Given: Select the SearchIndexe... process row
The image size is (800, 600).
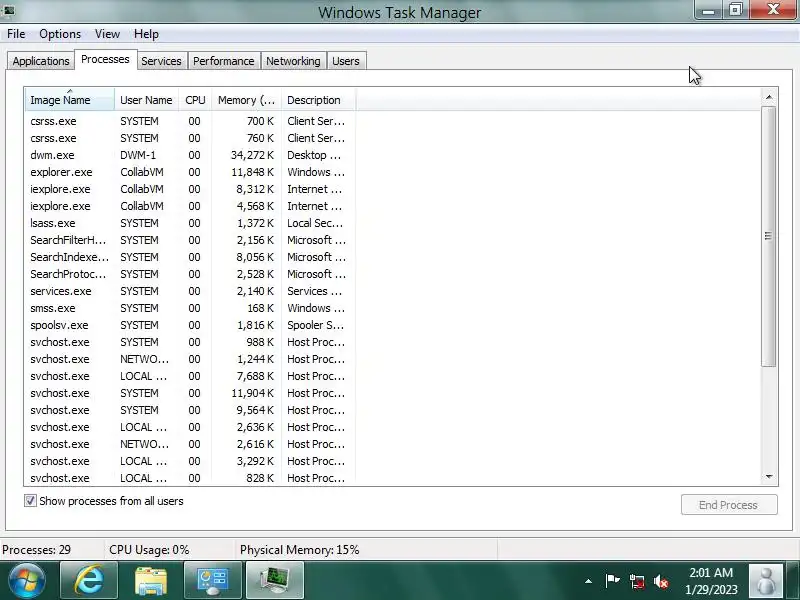Looking at the screenshot, I should (190, 257).
